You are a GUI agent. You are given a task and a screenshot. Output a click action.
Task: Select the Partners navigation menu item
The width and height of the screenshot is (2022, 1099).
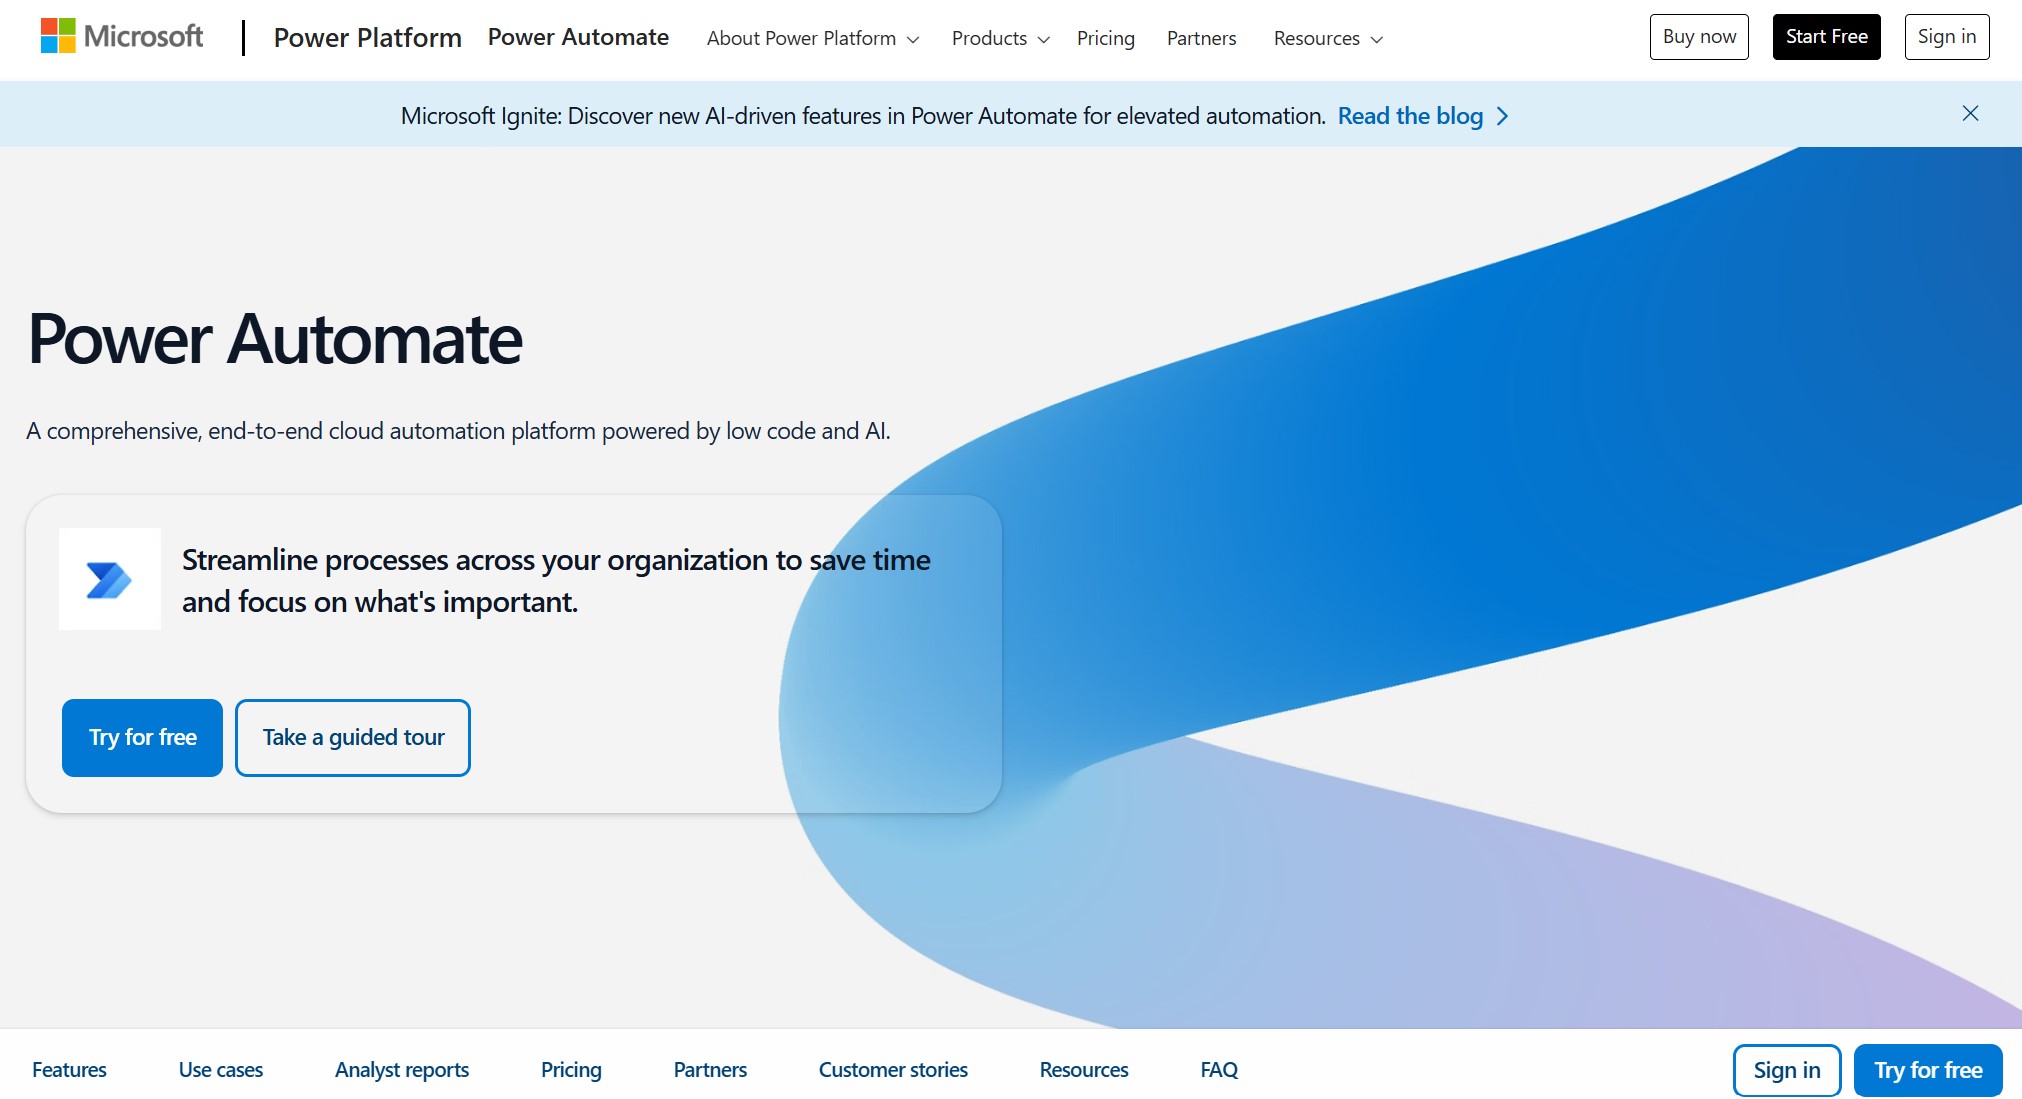pyautogui.click(x=1202, y=37)
